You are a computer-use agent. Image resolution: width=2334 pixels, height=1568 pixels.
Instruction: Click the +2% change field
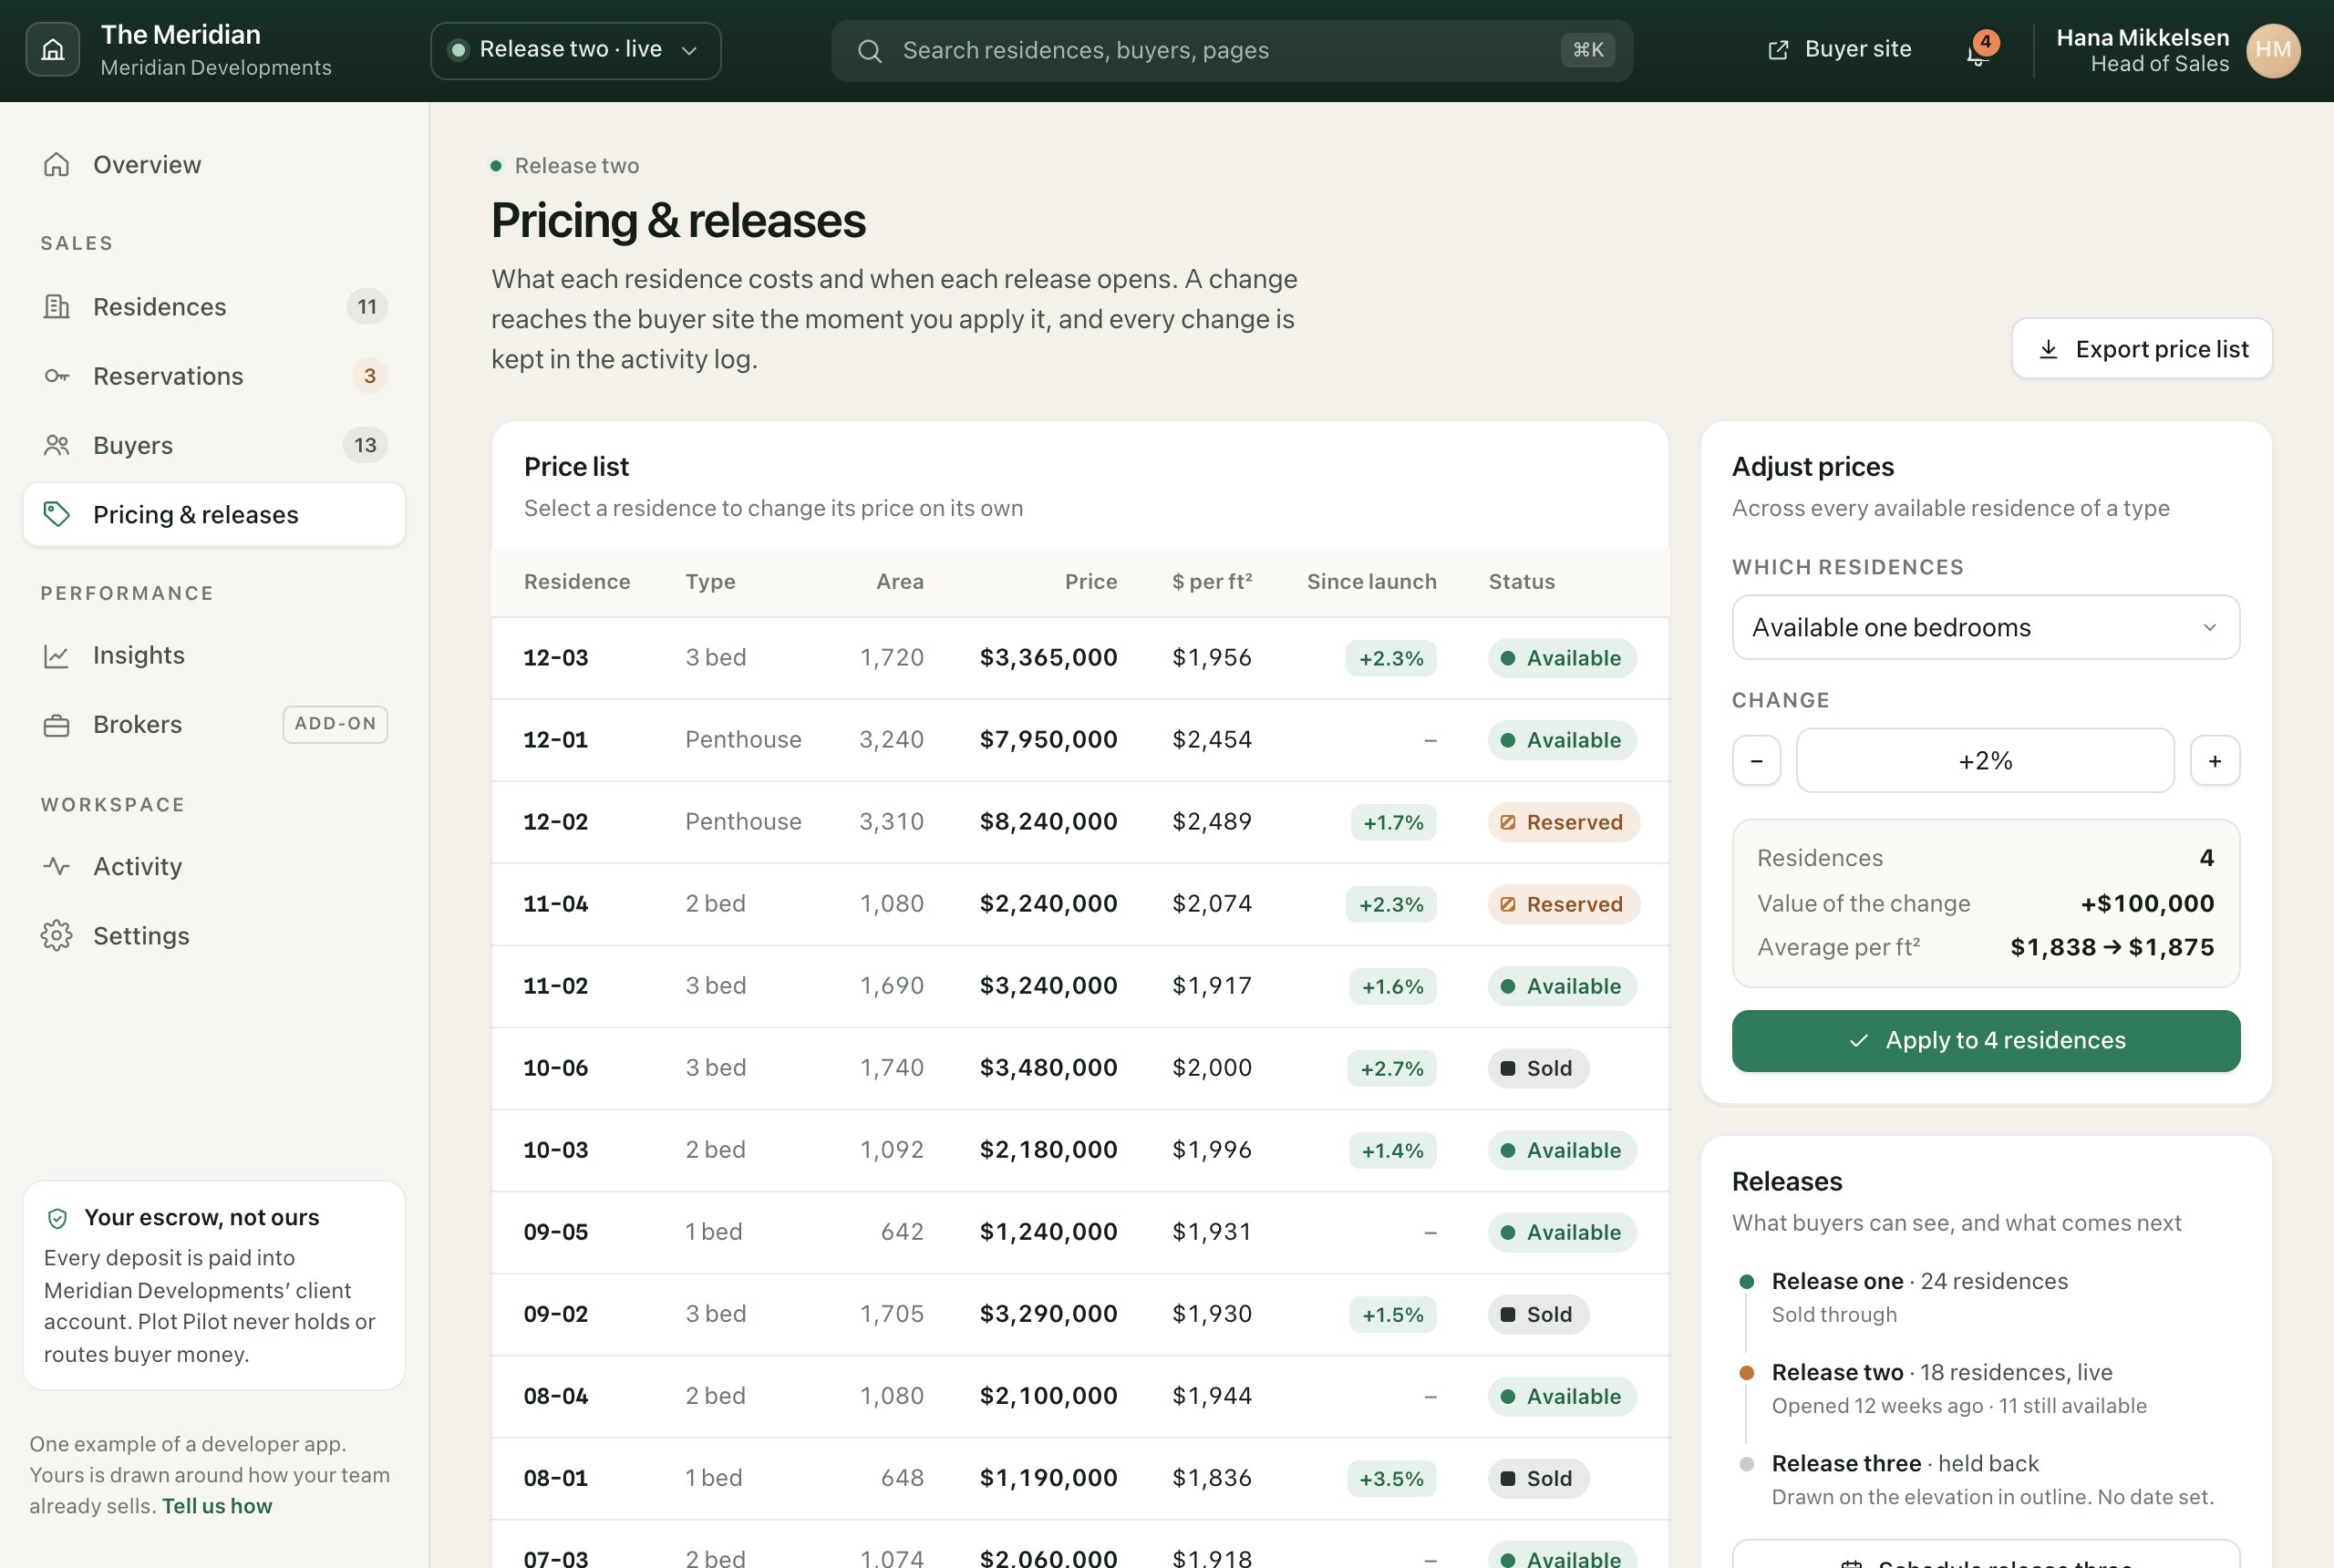(x=1985, y=761)
